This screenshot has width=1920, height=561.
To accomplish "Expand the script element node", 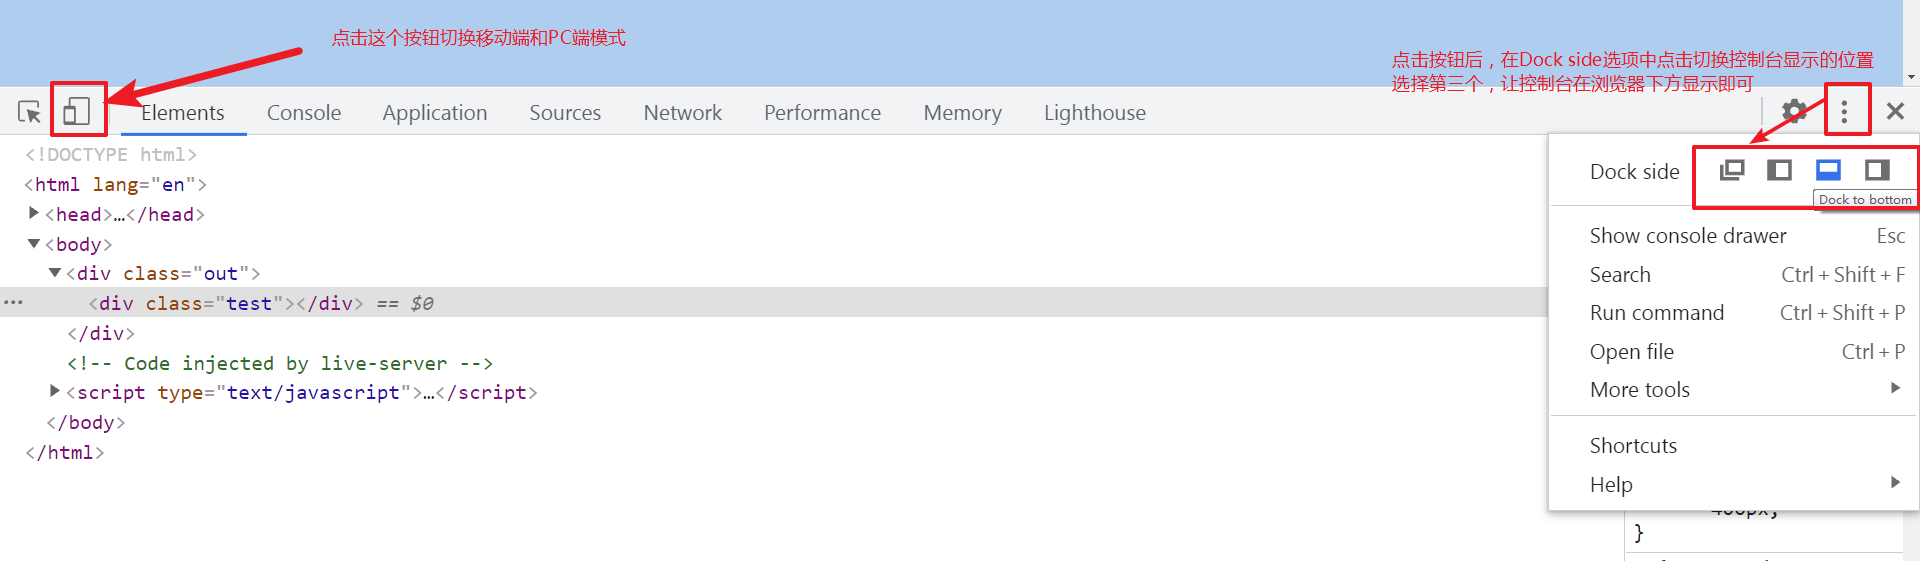I will (x=55, y=391).
